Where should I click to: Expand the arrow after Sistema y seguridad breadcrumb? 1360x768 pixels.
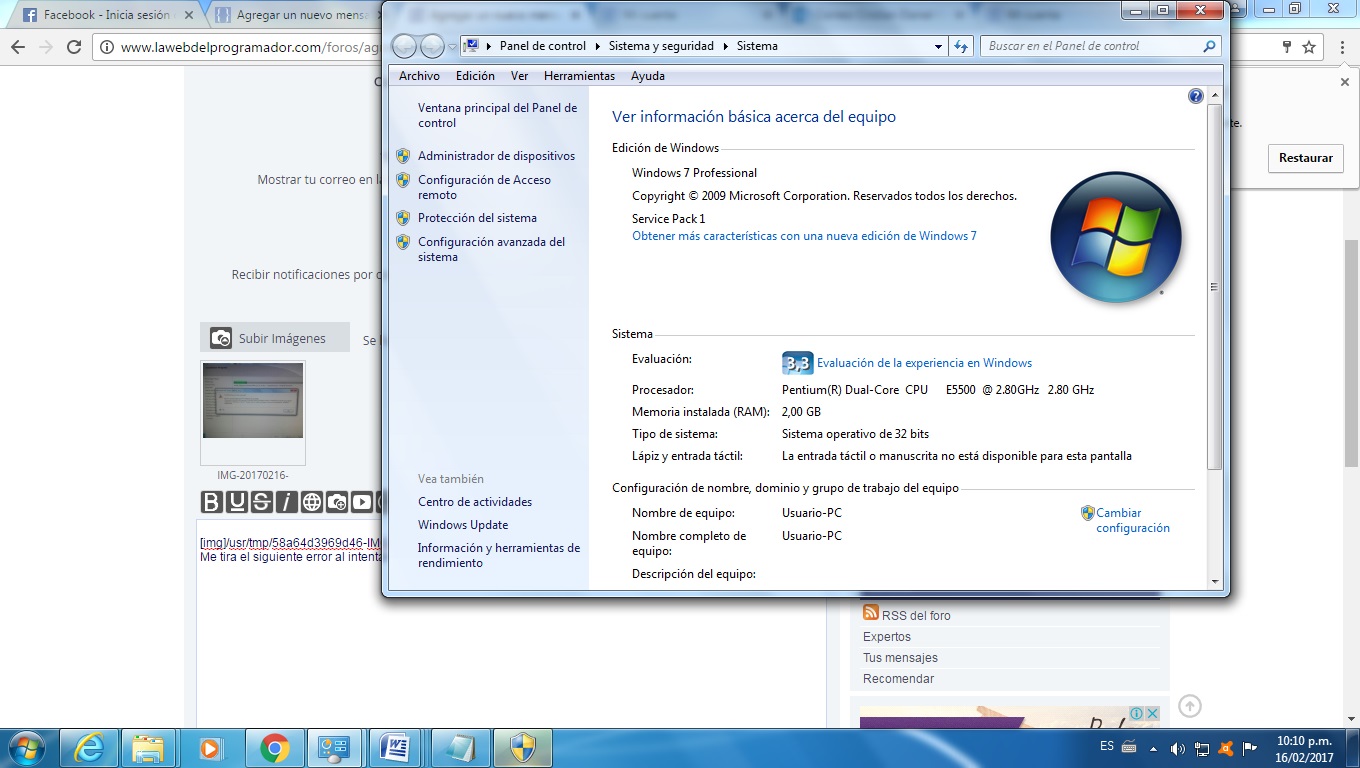(x=725, y=46)
